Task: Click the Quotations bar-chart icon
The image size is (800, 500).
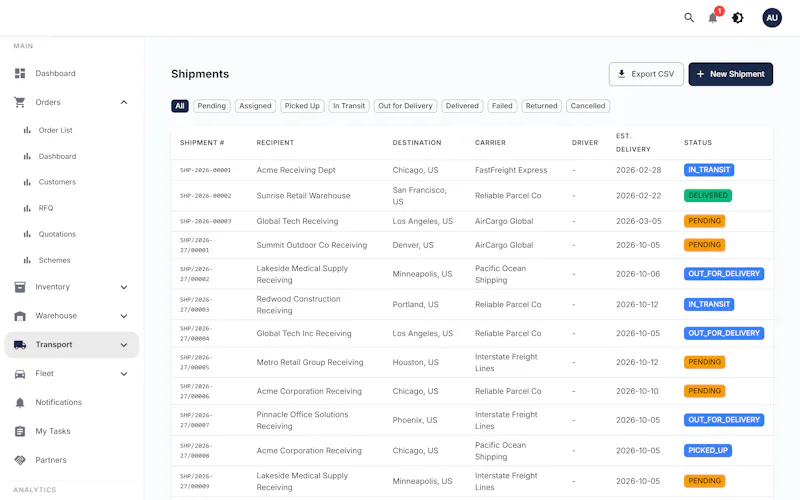Action: 27,234
